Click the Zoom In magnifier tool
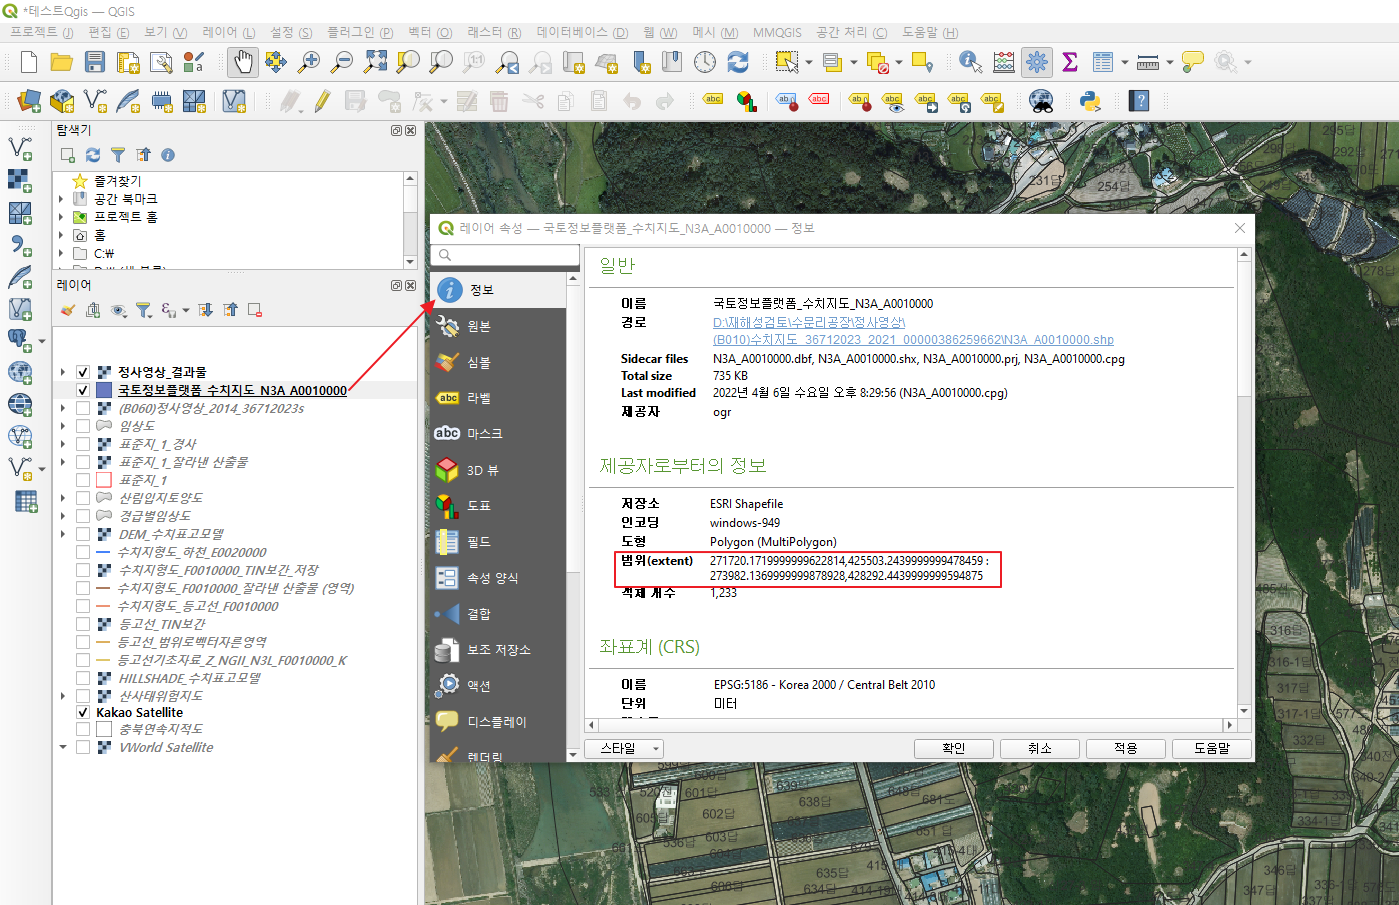This screenshot has width=1399, height=905. (309, 62)
